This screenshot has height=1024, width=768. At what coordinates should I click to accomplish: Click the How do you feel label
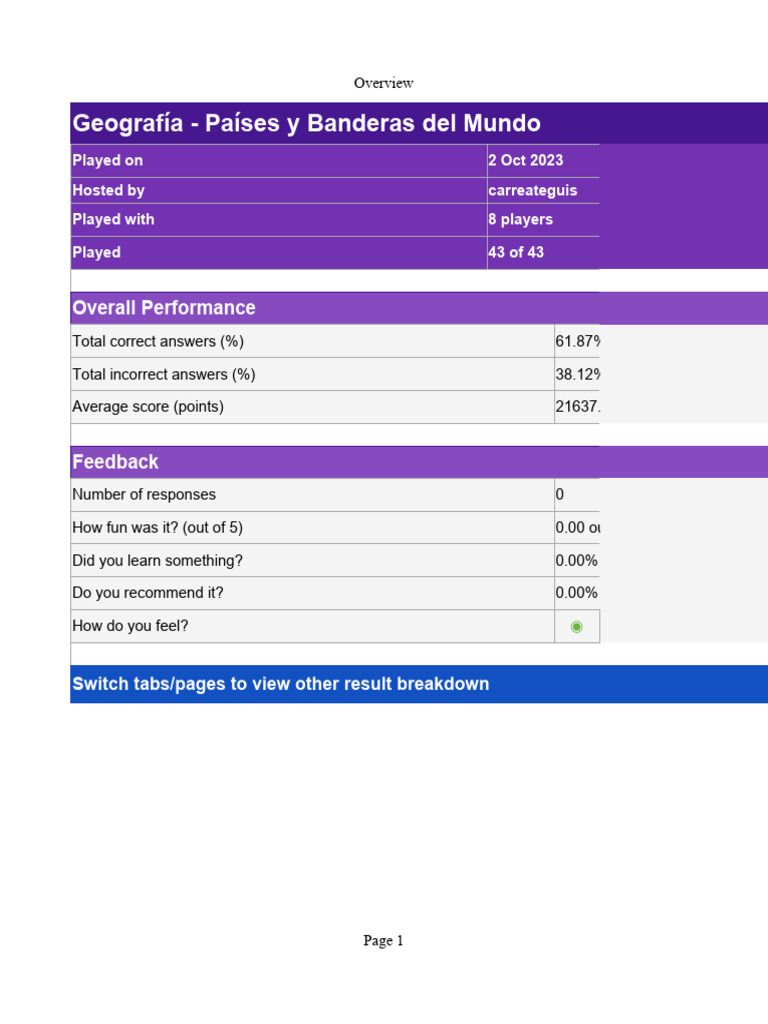130,626
